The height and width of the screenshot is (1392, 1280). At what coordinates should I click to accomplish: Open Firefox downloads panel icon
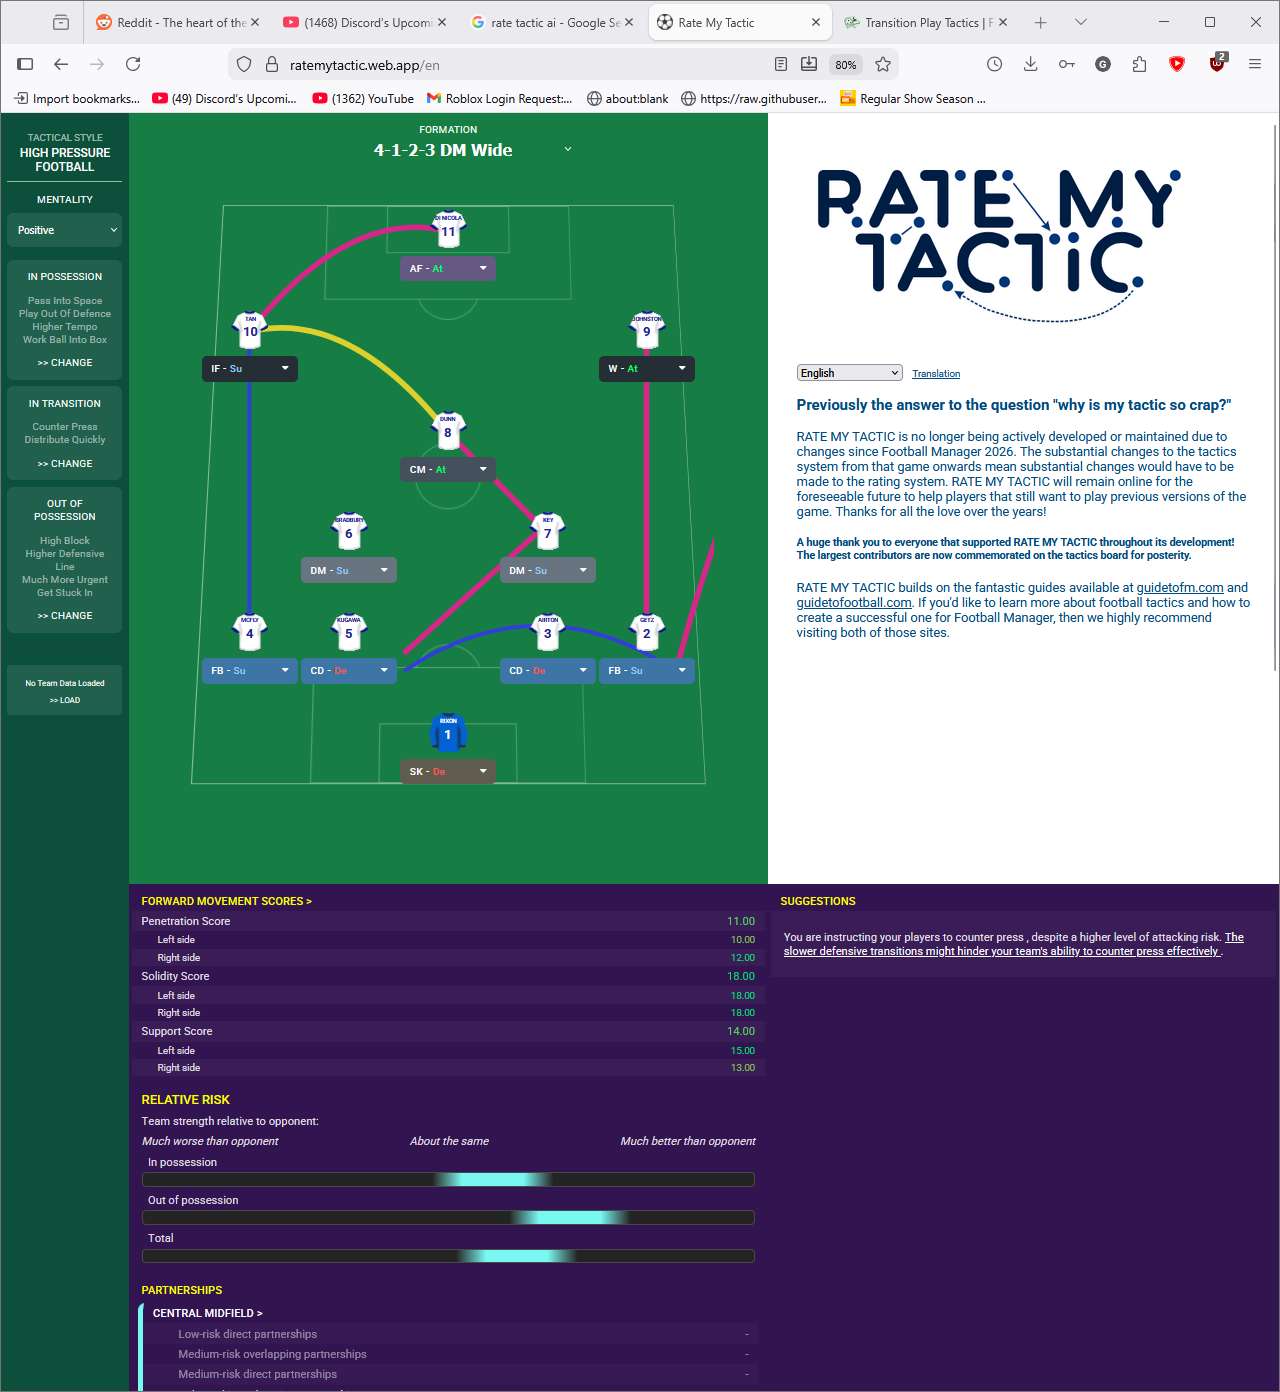(x=1030, y=63)
